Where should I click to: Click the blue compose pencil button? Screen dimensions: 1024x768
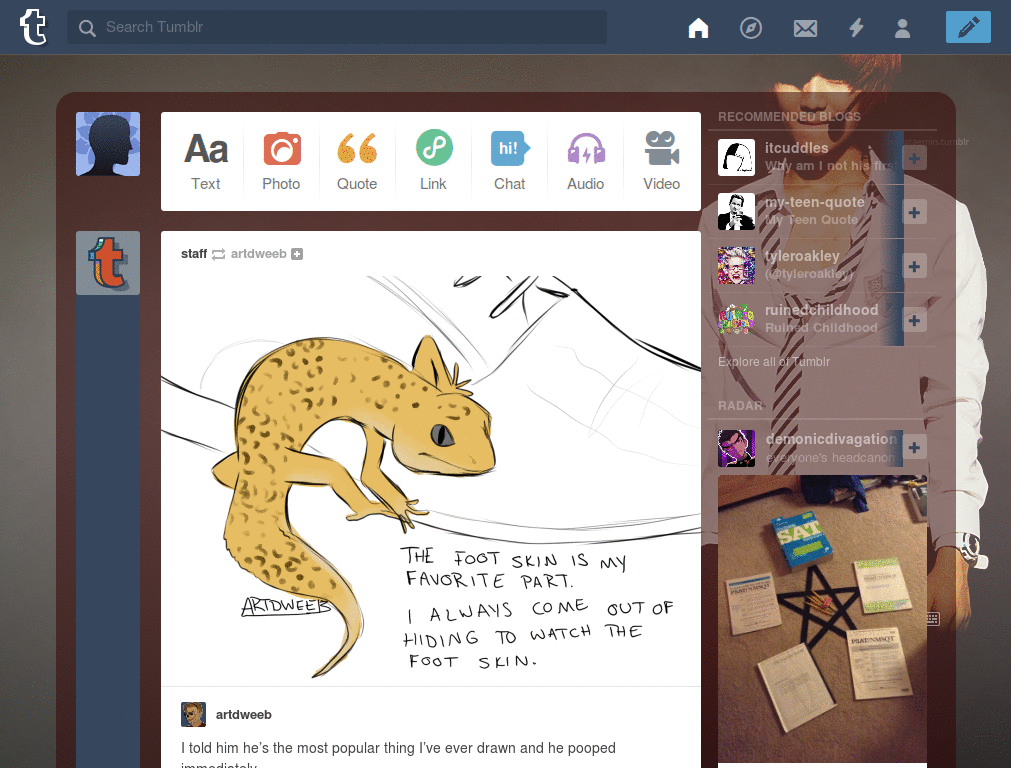968,27
